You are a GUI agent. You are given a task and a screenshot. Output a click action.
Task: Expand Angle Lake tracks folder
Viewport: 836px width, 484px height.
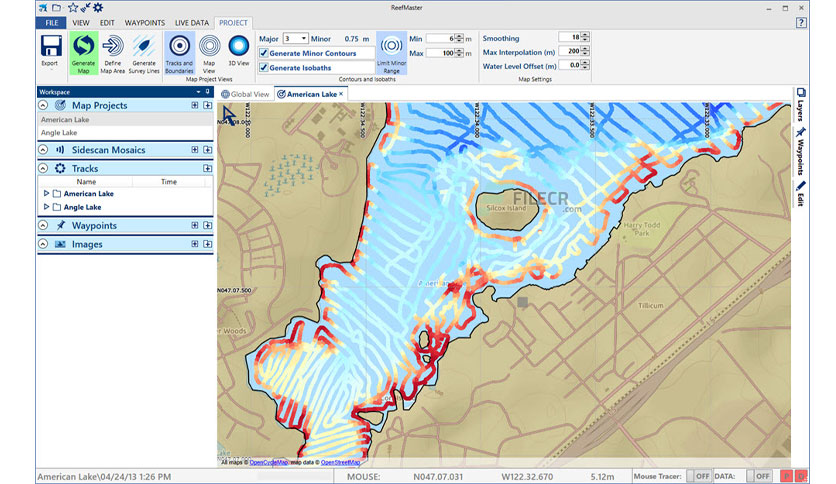point(46,207)
